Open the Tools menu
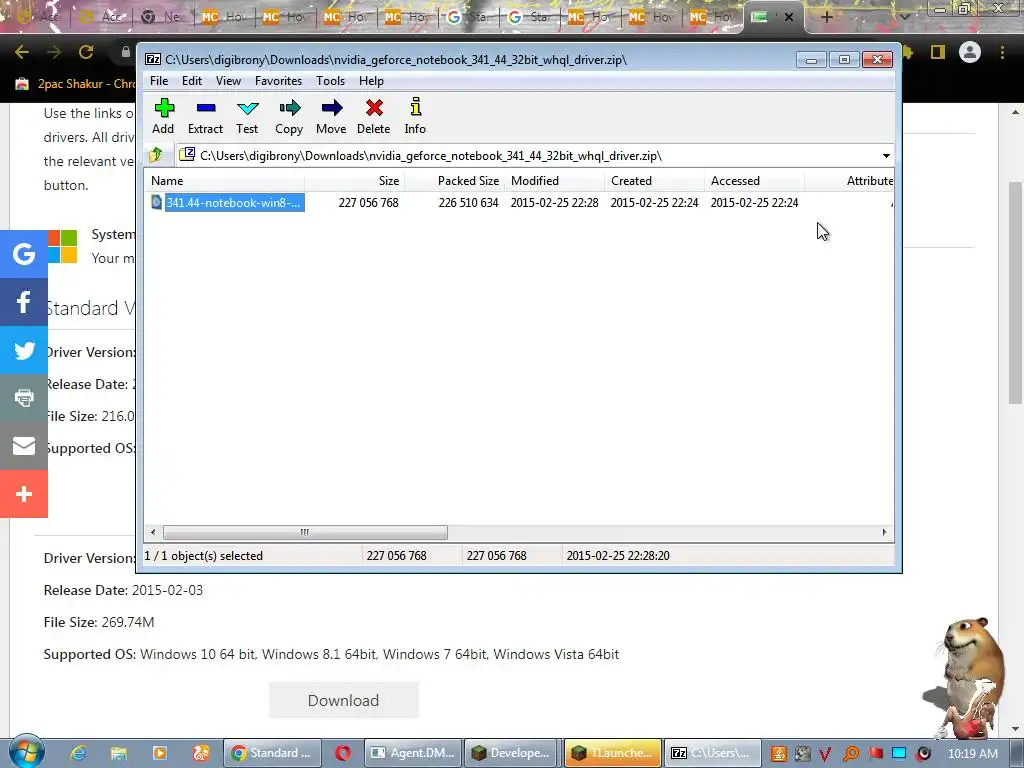 tap(330, 81)
